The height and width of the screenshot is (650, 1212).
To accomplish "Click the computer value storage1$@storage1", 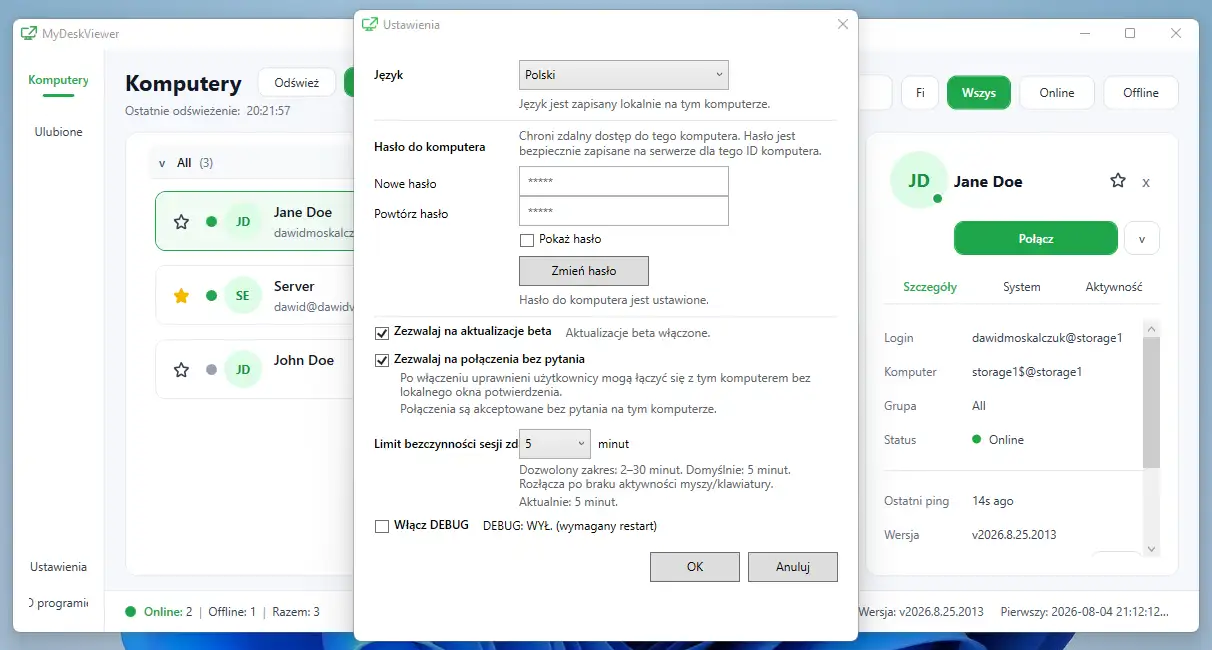I will 1027,372.
